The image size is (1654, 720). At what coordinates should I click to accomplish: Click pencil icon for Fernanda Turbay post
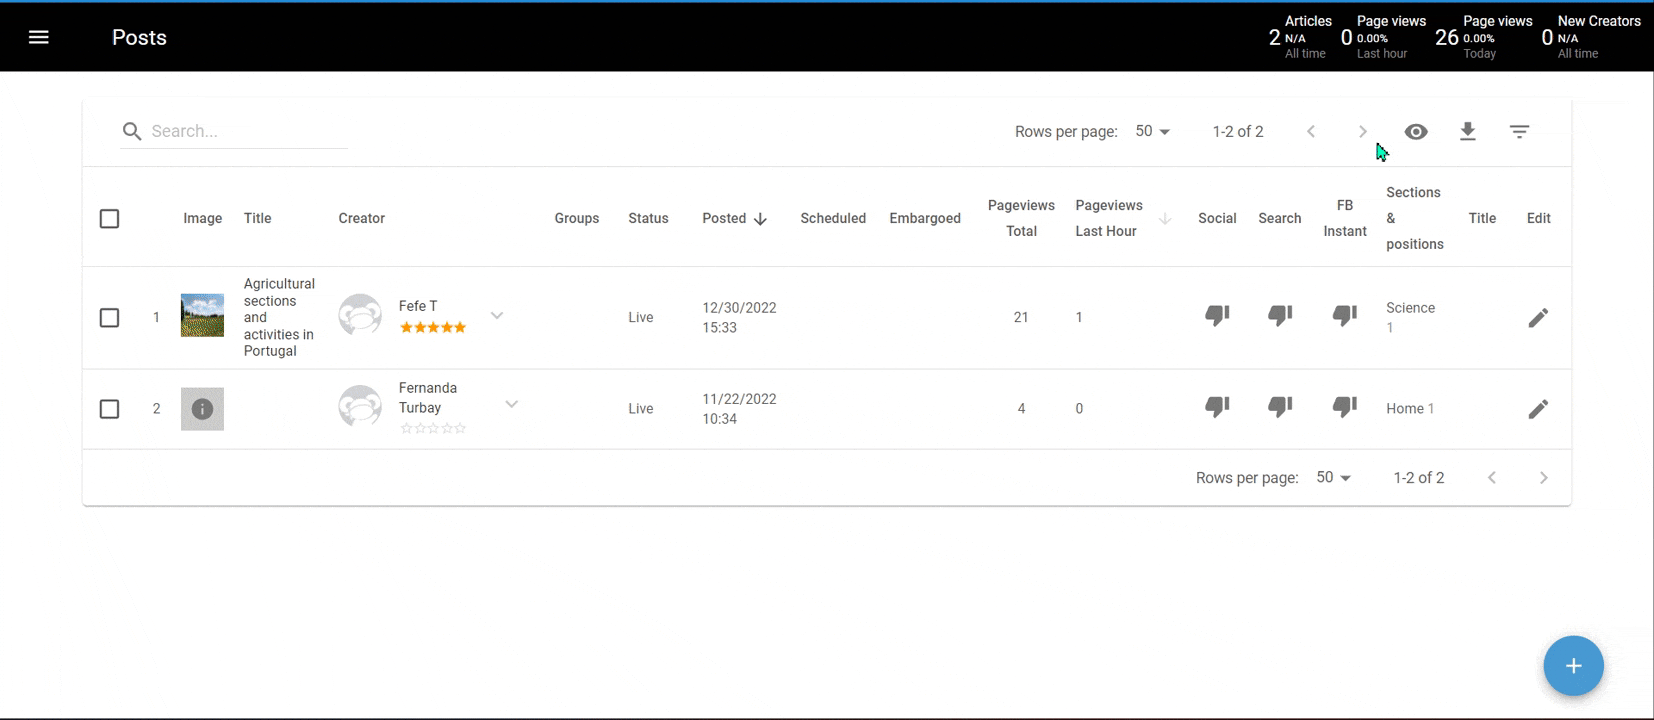(1538, 409)
